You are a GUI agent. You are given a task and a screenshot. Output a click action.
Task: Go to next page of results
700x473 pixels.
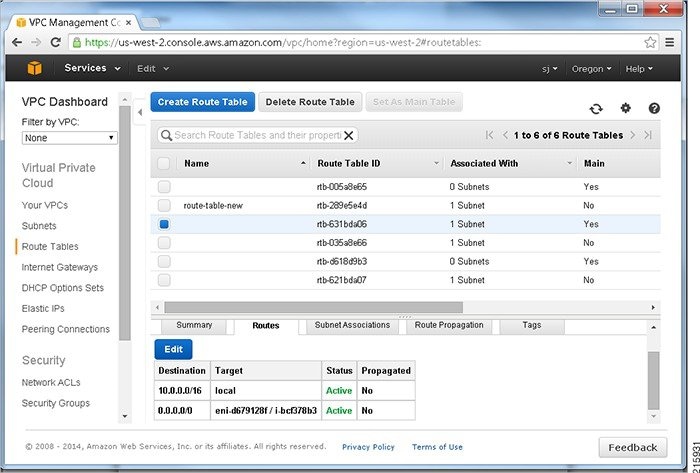coord(633,135)
